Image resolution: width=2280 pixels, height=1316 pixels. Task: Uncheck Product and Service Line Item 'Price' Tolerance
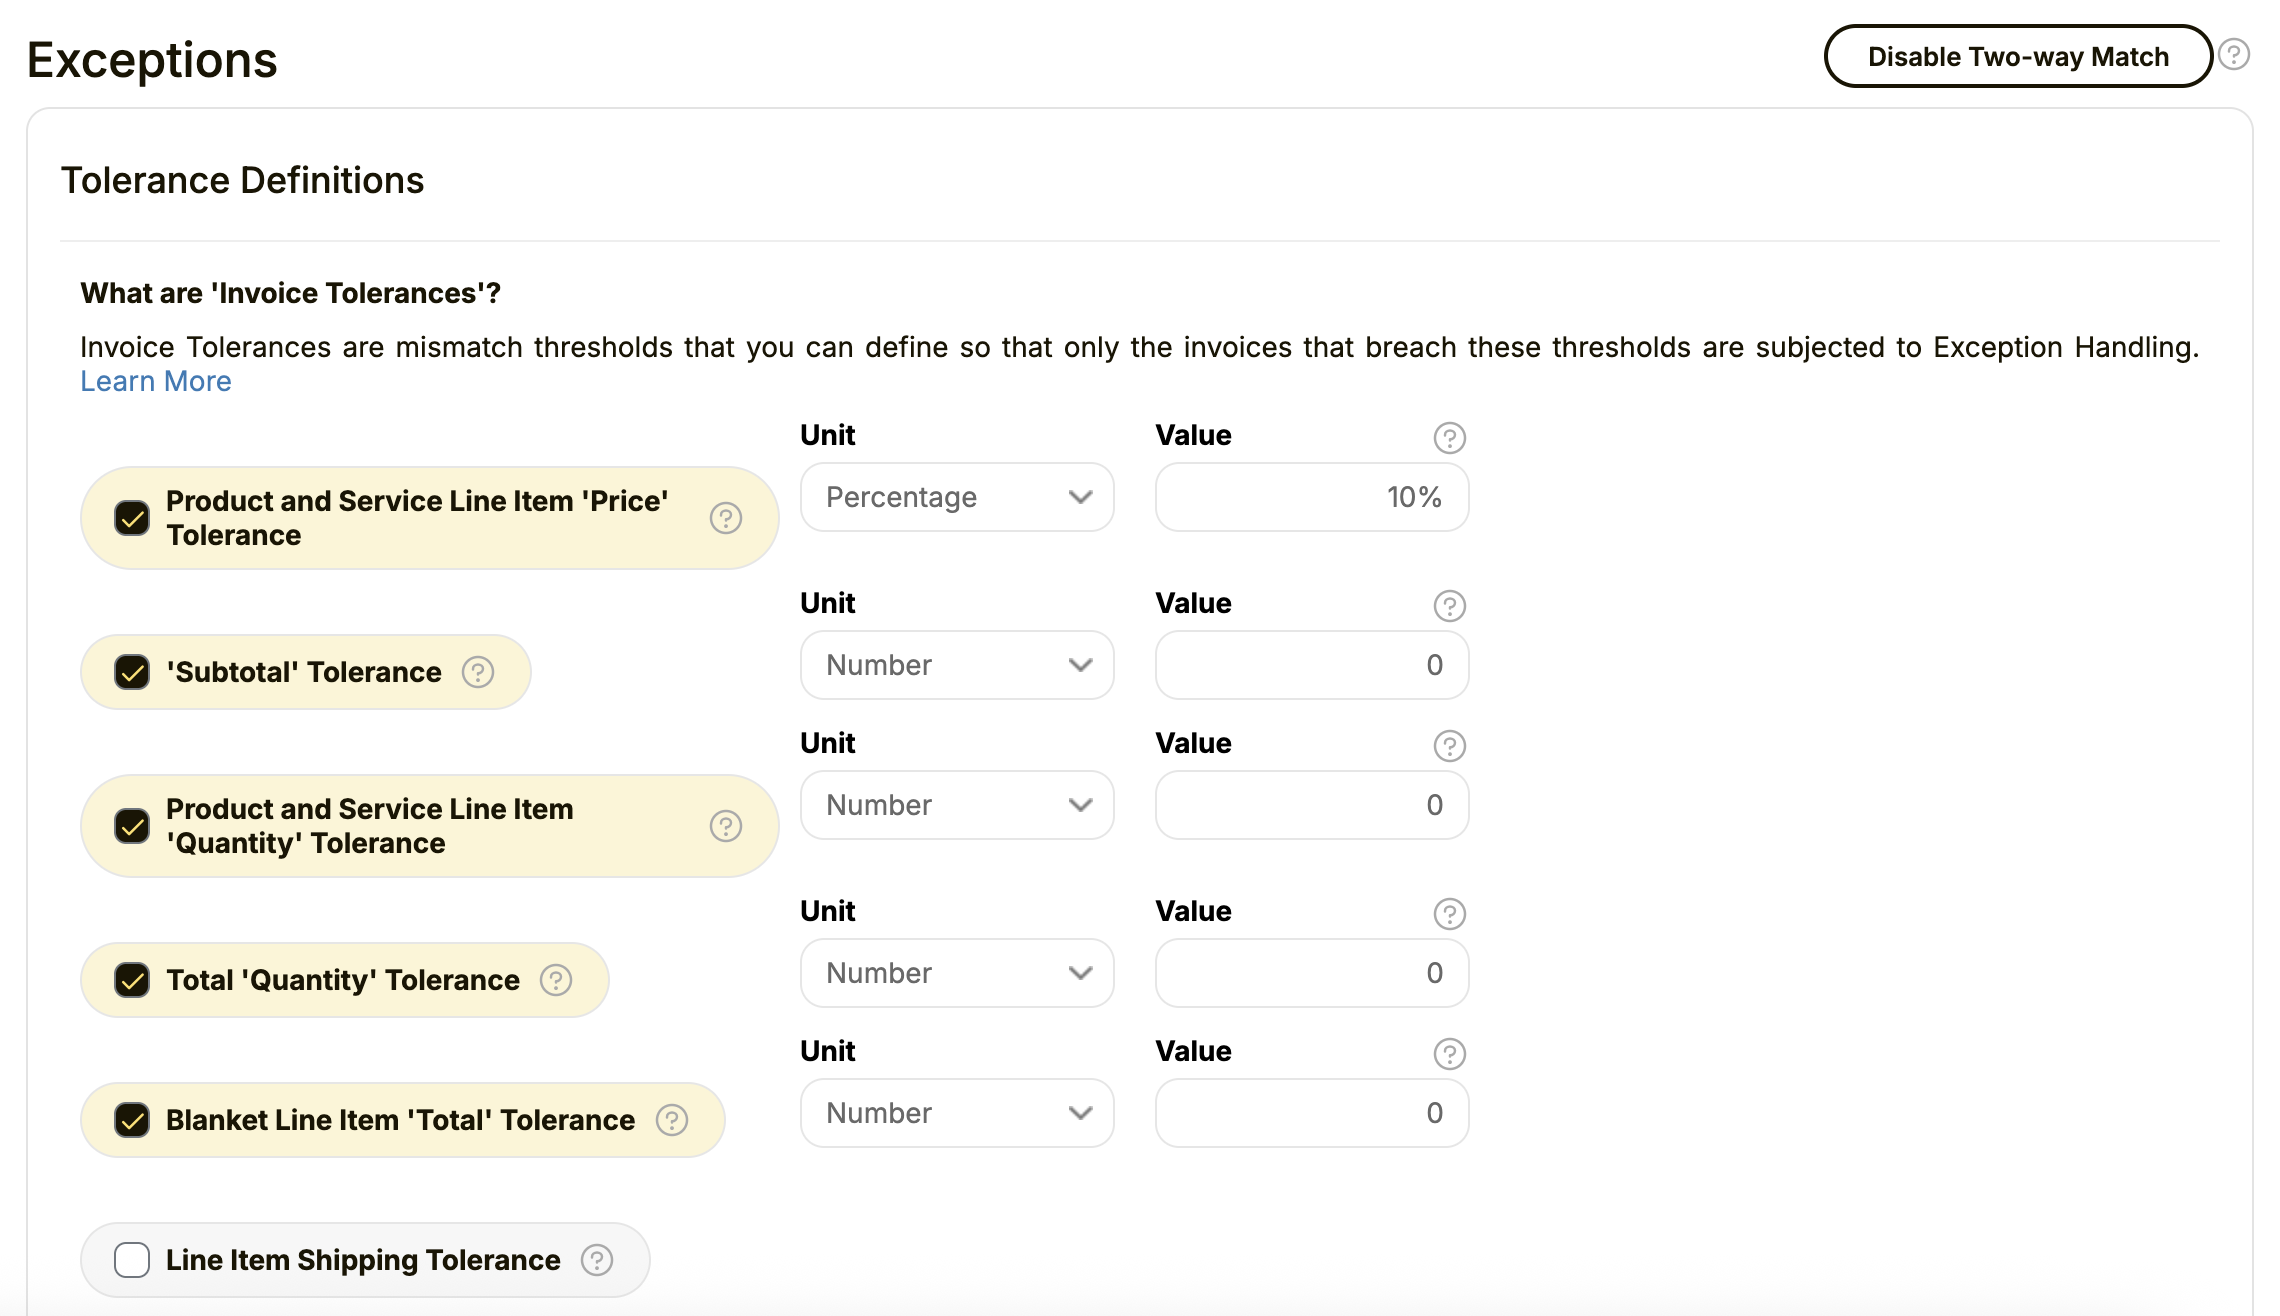(x=132, y=518)
